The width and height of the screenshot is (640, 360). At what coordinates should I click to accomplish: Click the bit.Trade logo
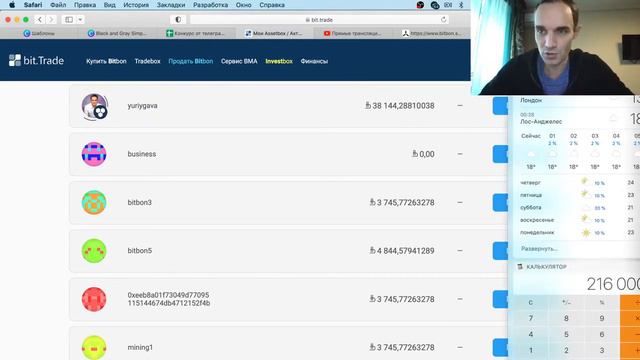pos(36,60)
